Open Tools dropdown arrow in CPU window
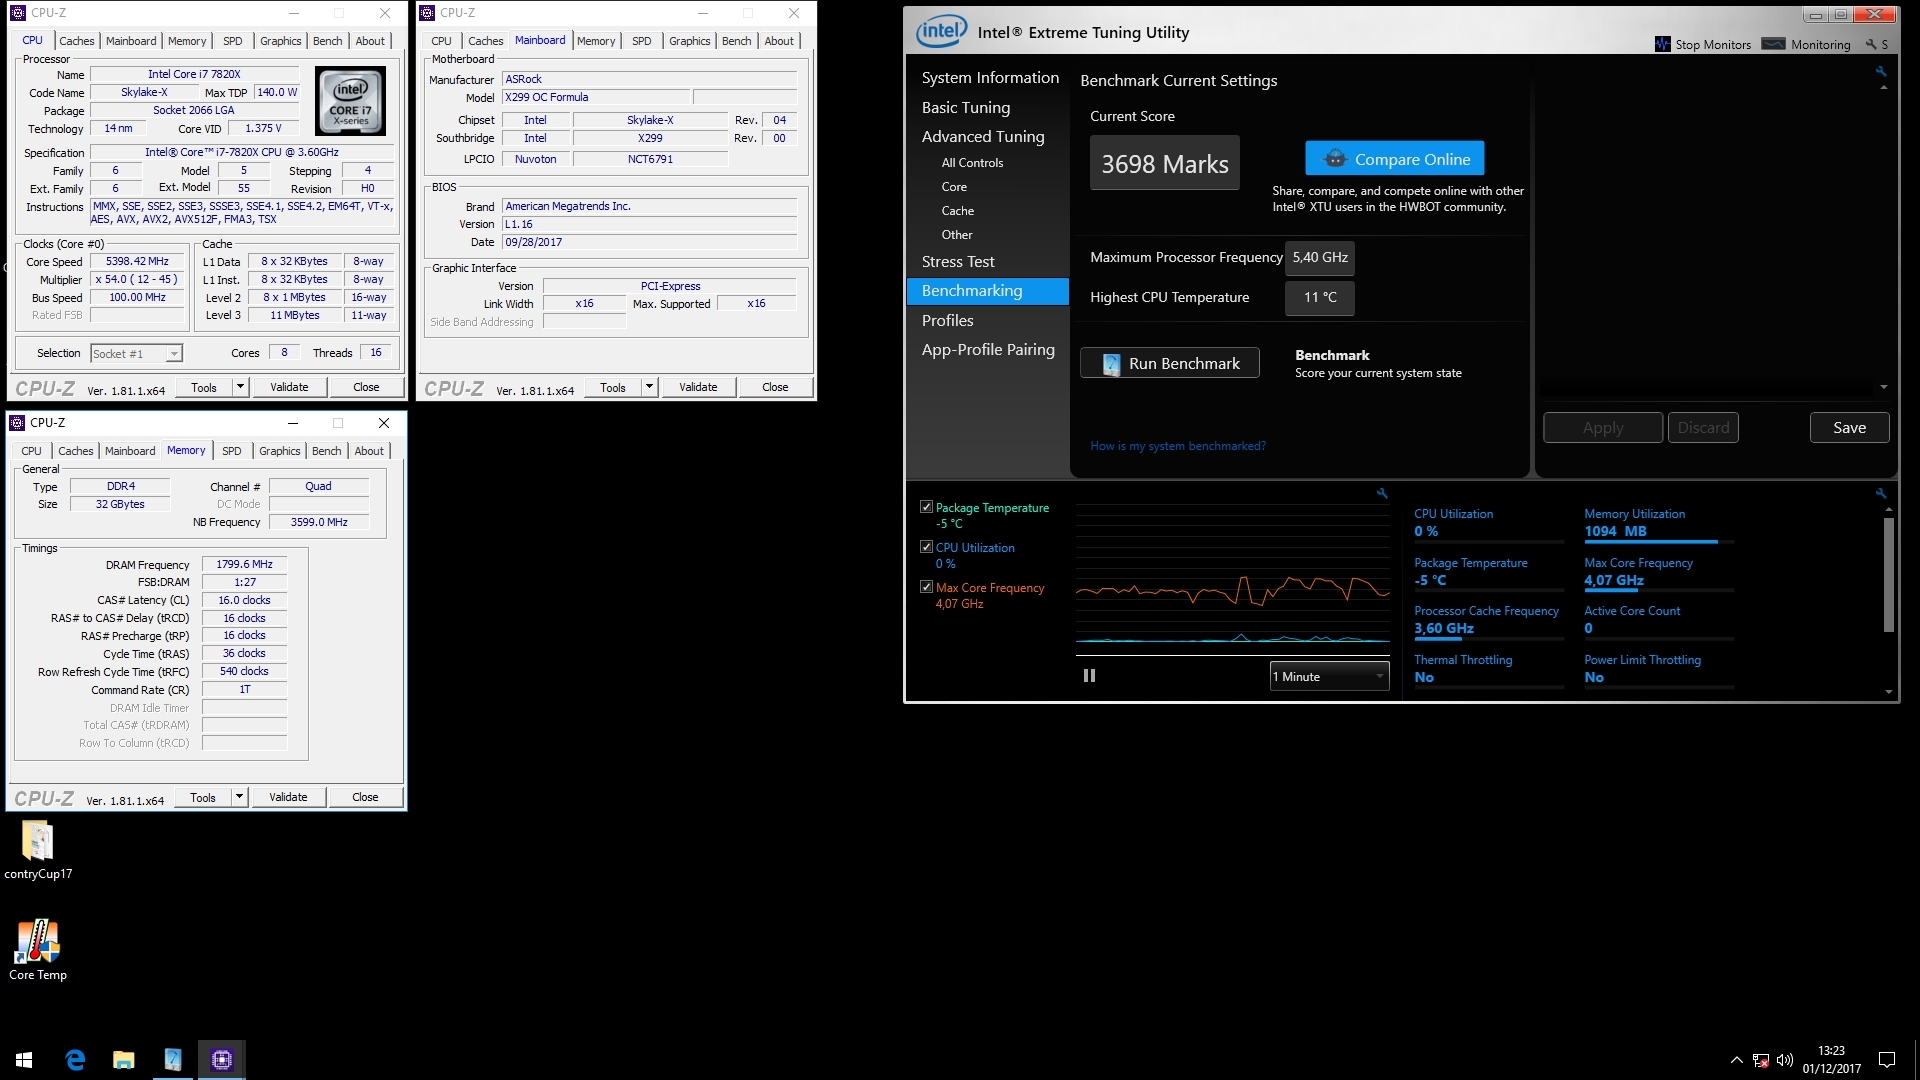Viewport: 1920px width, 1080px height. (x=240, y=387)
